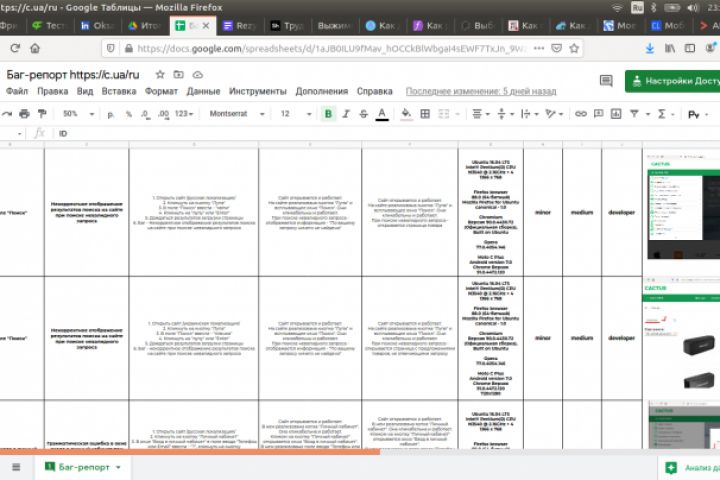Image resolution: width=720 pixels, height=480 pixels.
Task: Toggle strikethrough formatting
Action: click(363, 113)
